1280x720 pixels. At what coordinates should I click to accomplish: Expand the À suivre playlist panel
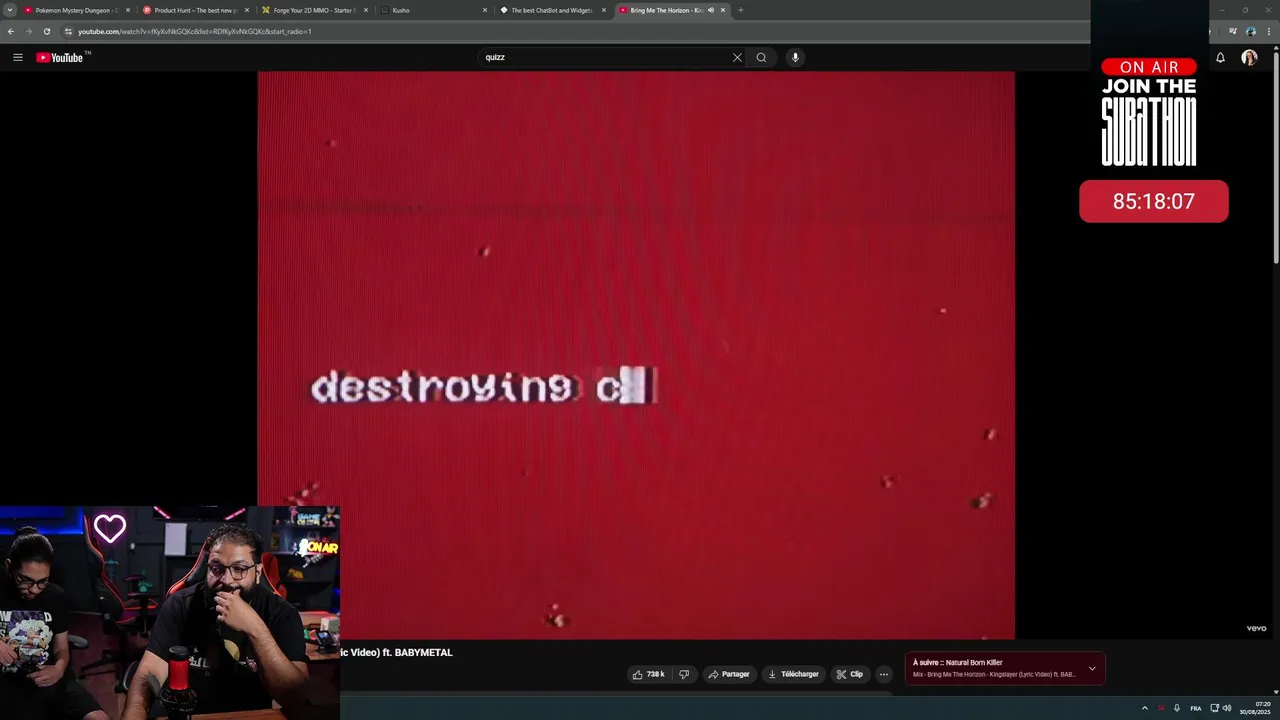coord(1092,668)
